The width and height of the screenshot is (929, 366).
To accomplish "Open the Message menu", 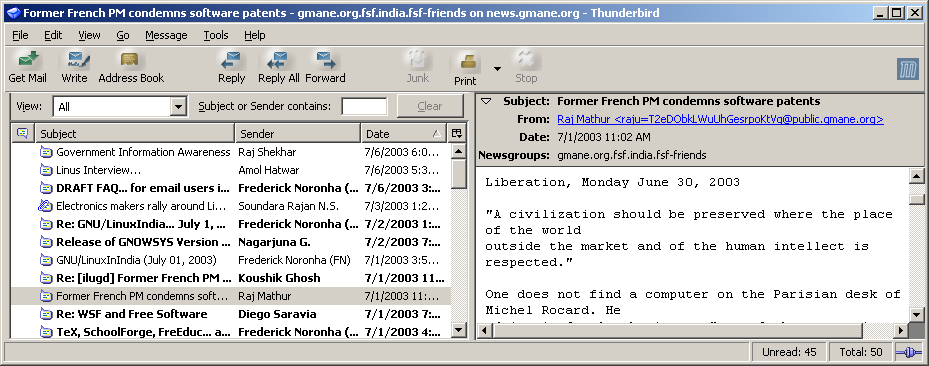I will click(166, 35).
